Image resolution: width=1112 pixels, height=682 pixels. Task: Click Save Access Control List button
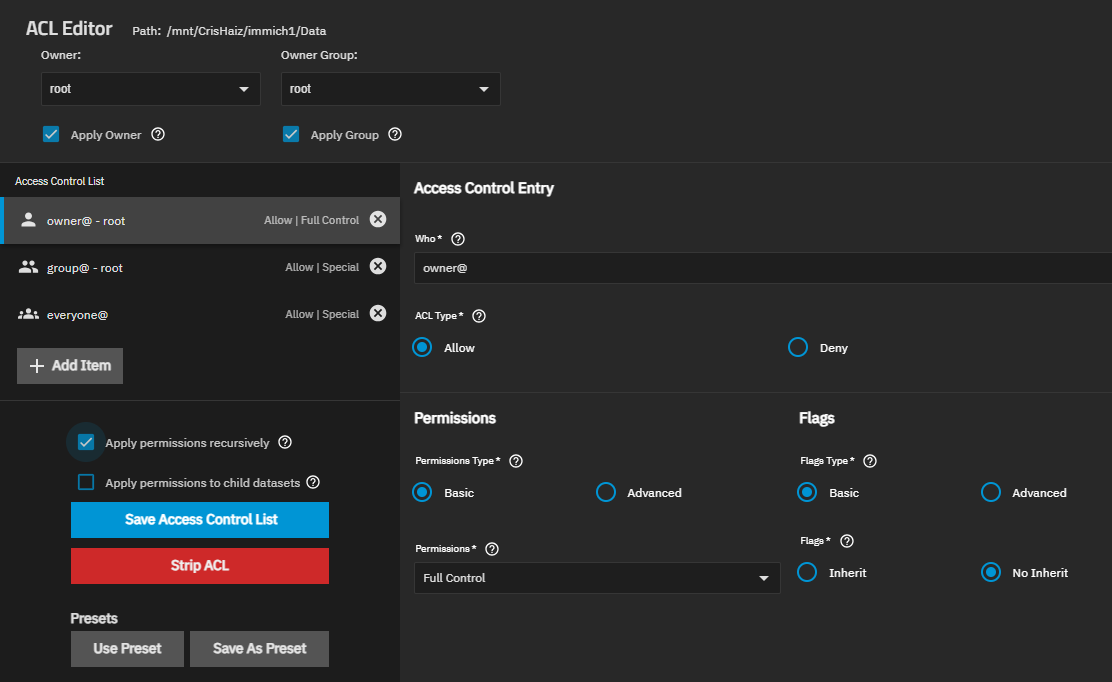click(200, 520)
